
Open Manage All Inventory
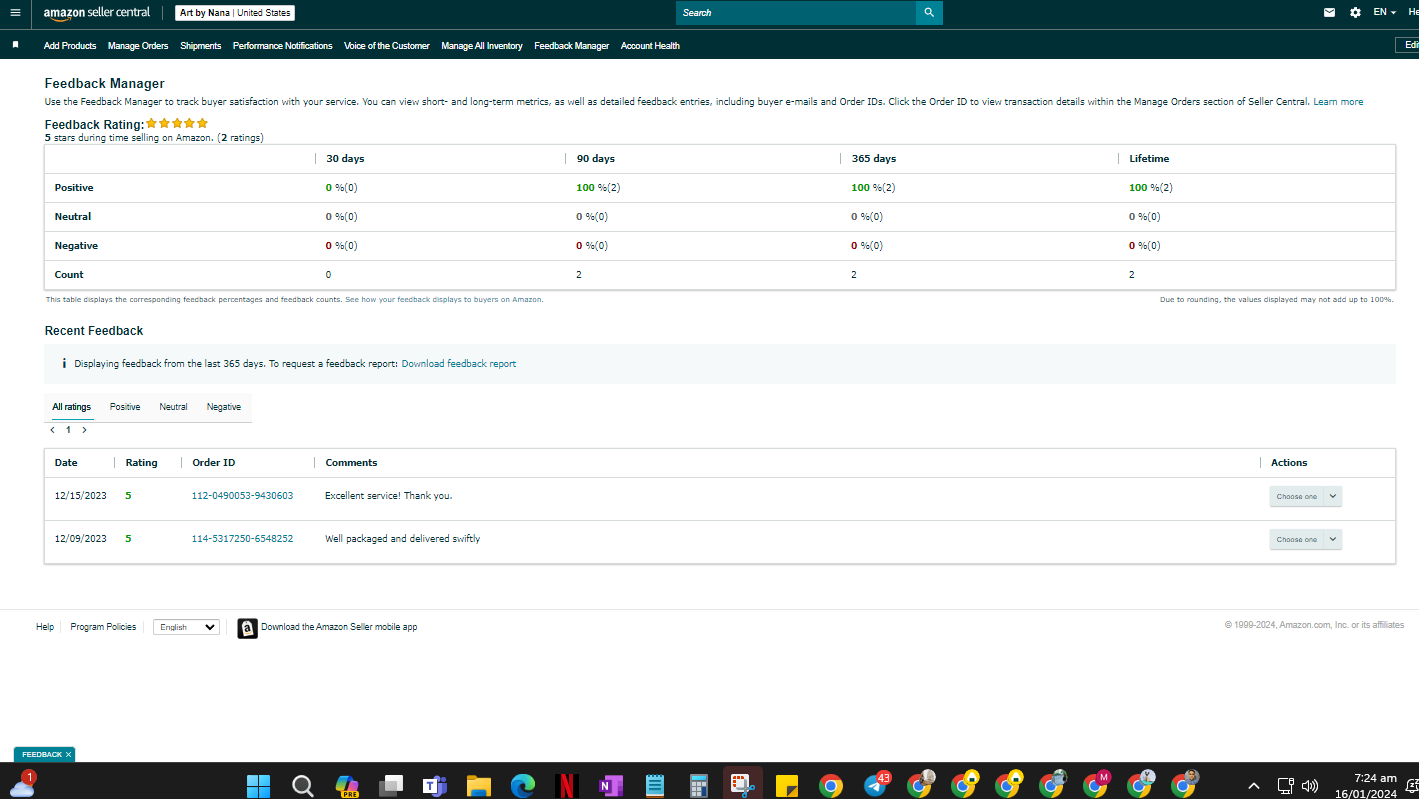point(482,46)
